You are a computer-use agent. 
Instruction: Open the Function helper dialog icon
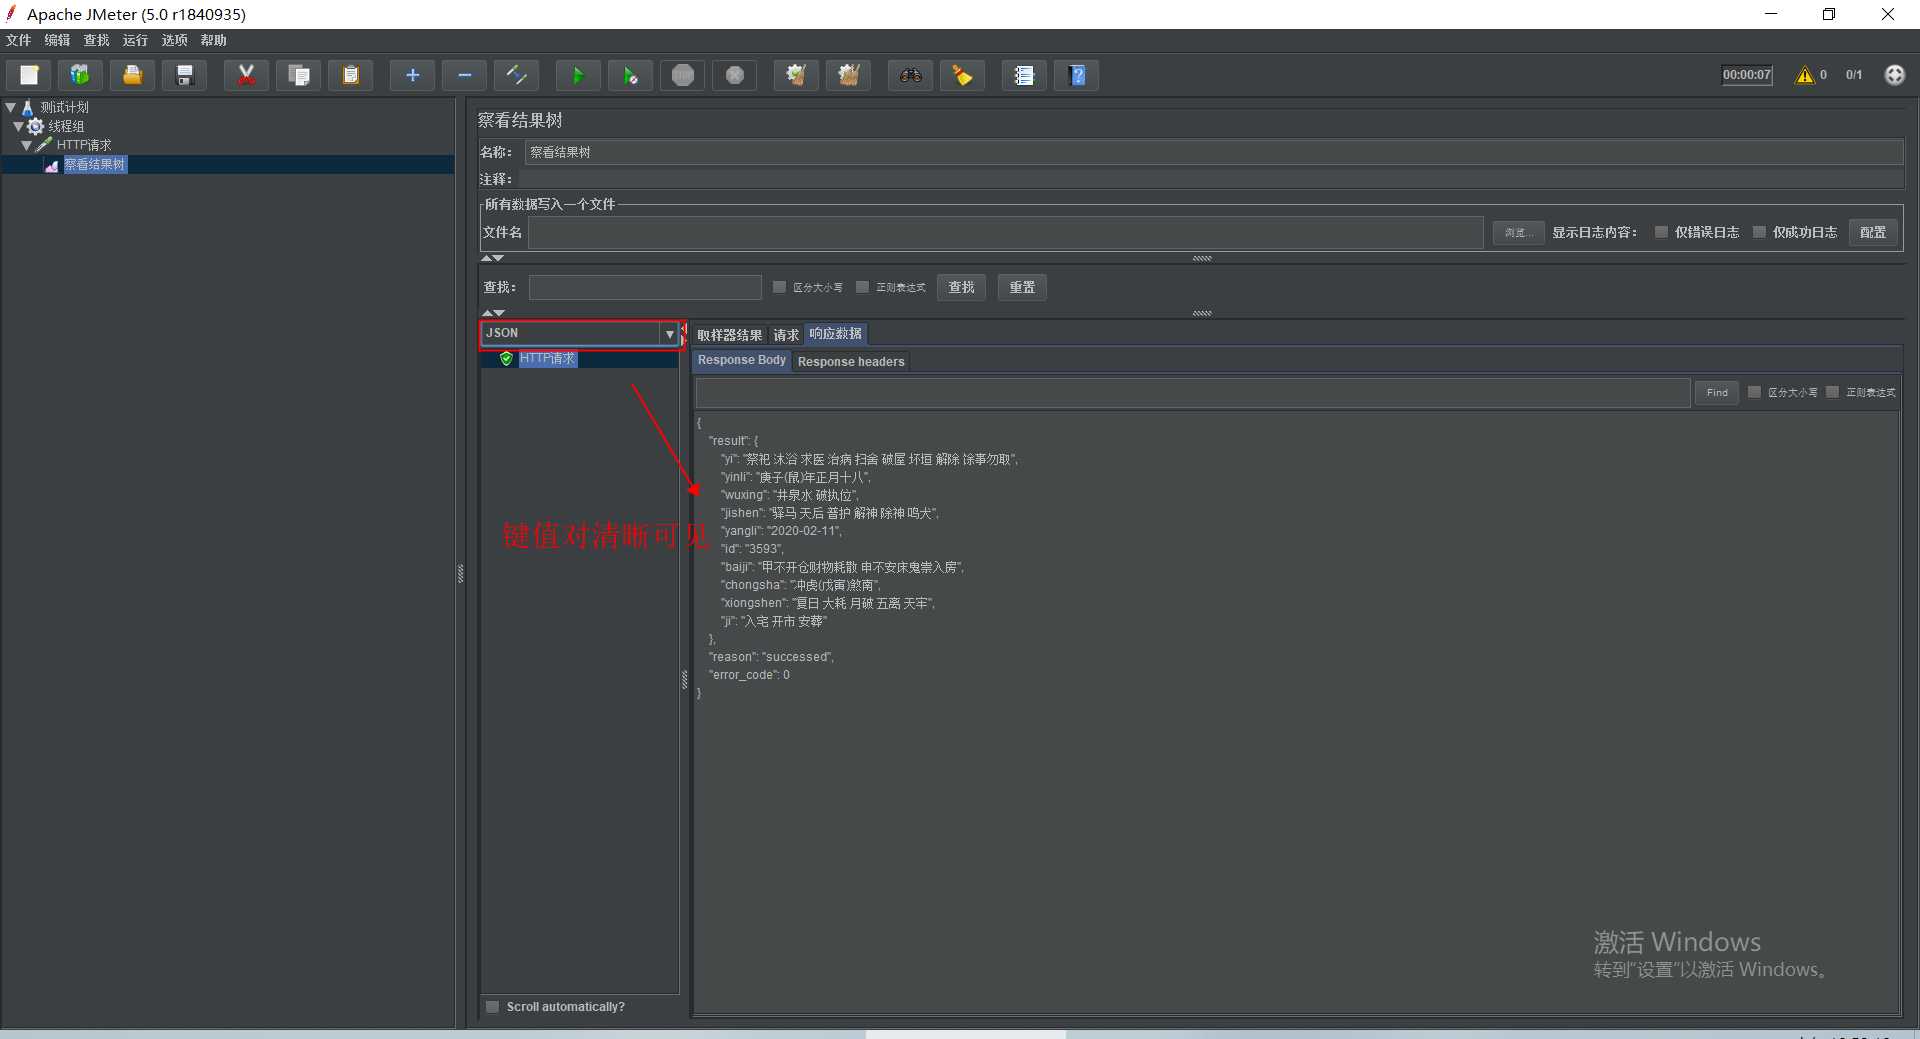click(1024, 75)
